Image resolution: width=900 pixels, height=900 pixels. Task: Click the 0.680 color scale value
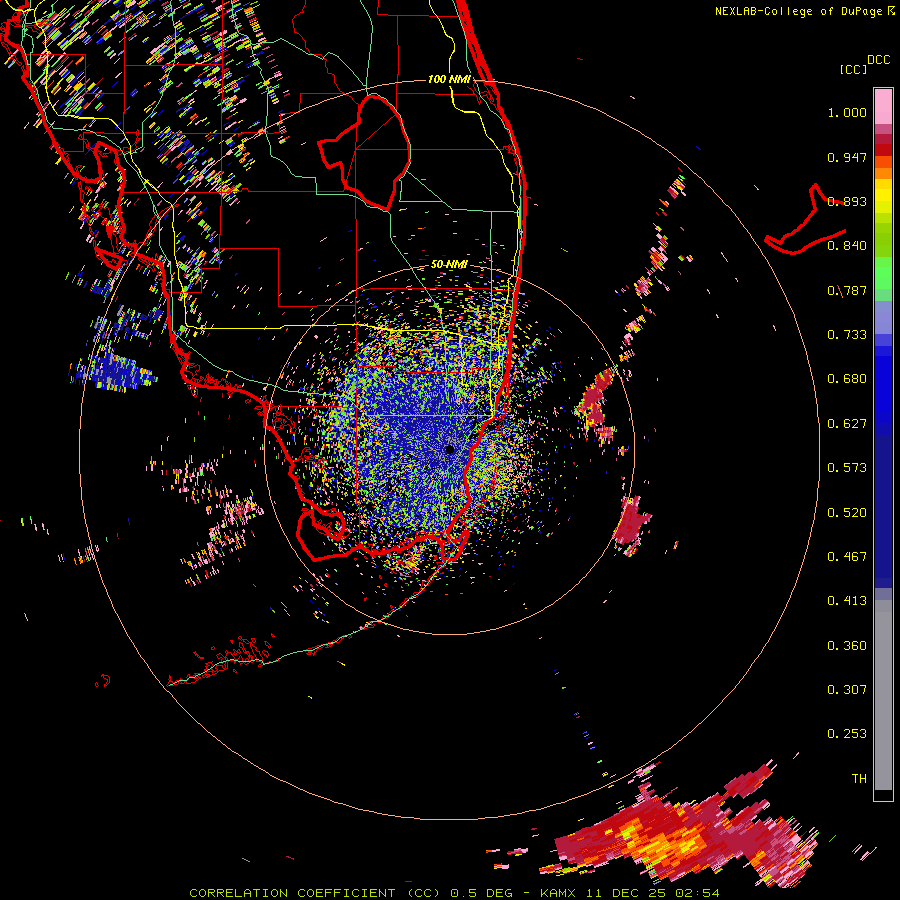(847, 379)
